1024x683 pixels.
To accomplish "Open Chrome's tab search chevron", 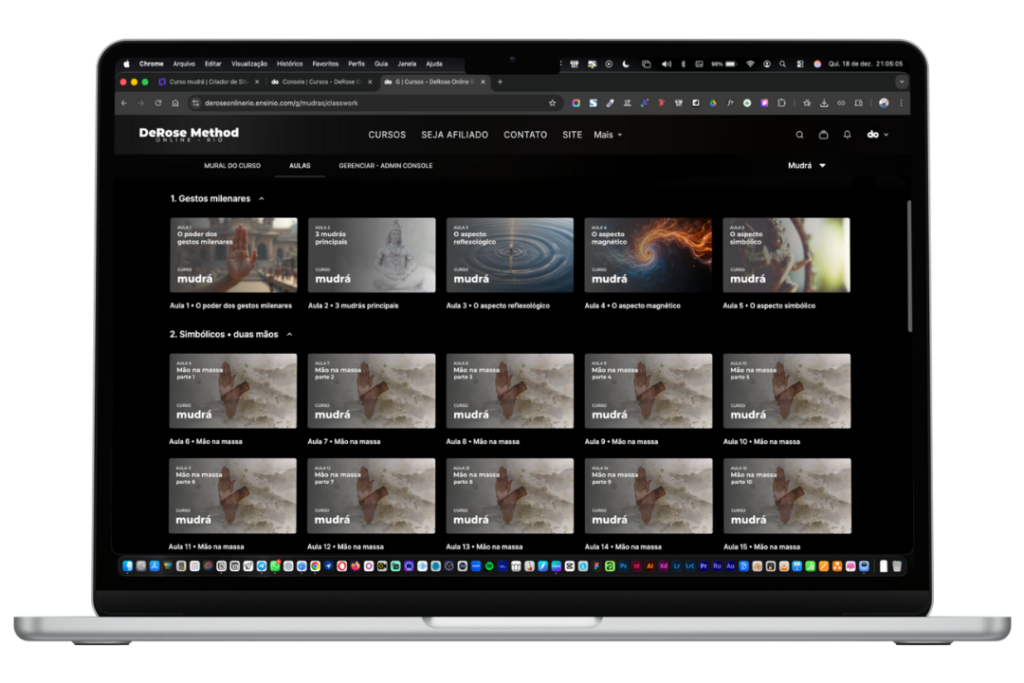I will [901, 82].
